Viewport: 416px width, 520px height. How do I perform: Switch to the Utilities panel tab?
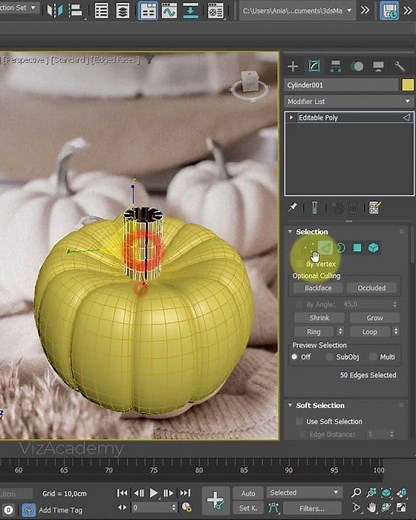point(399,66)
